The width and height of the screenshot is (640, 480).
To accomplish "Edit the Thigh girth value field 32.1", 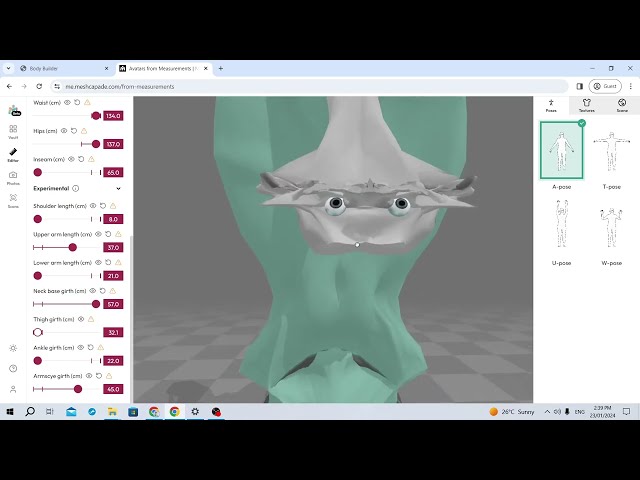I will (x=113, y=333).
